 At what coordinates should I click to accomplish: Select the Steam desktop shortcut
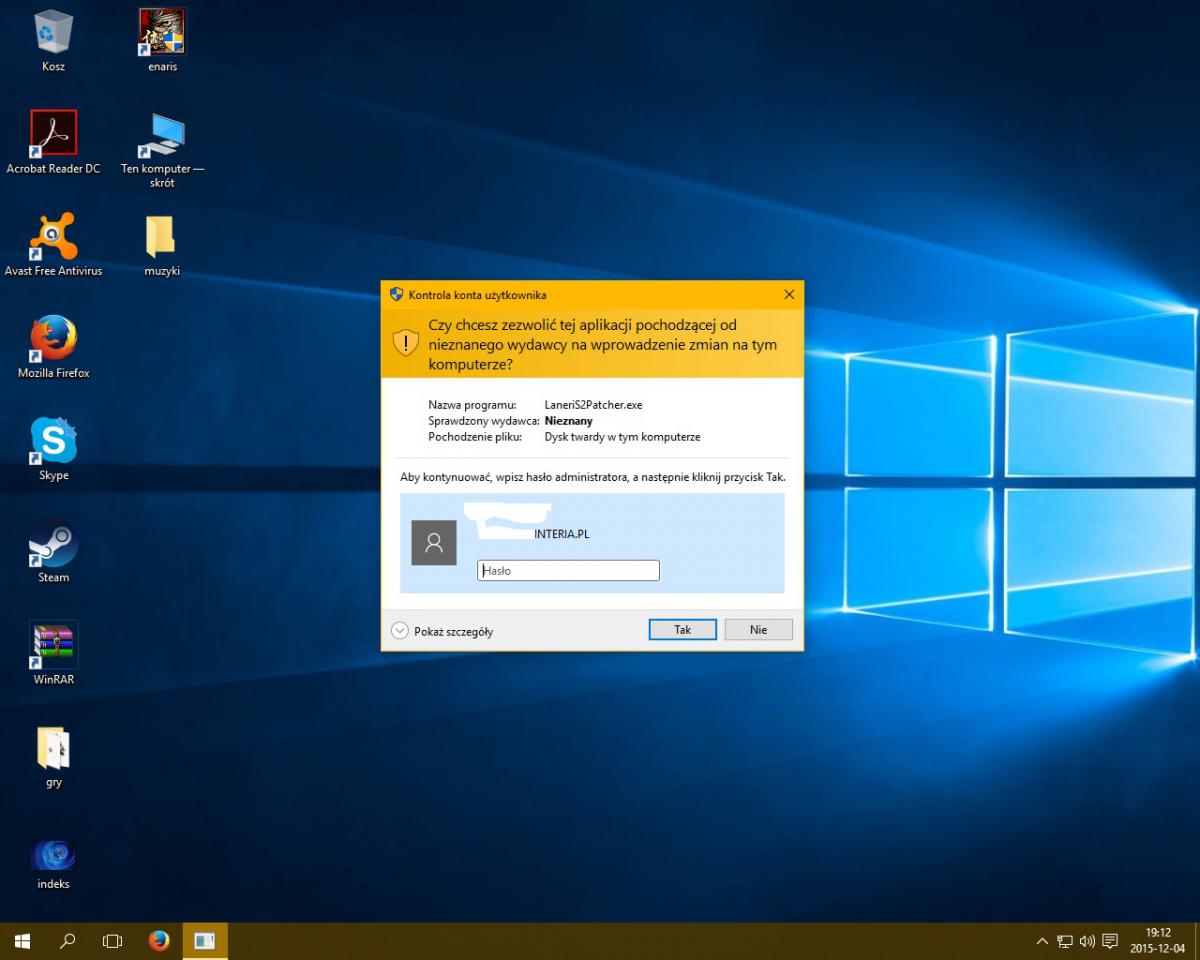[53, 551]
